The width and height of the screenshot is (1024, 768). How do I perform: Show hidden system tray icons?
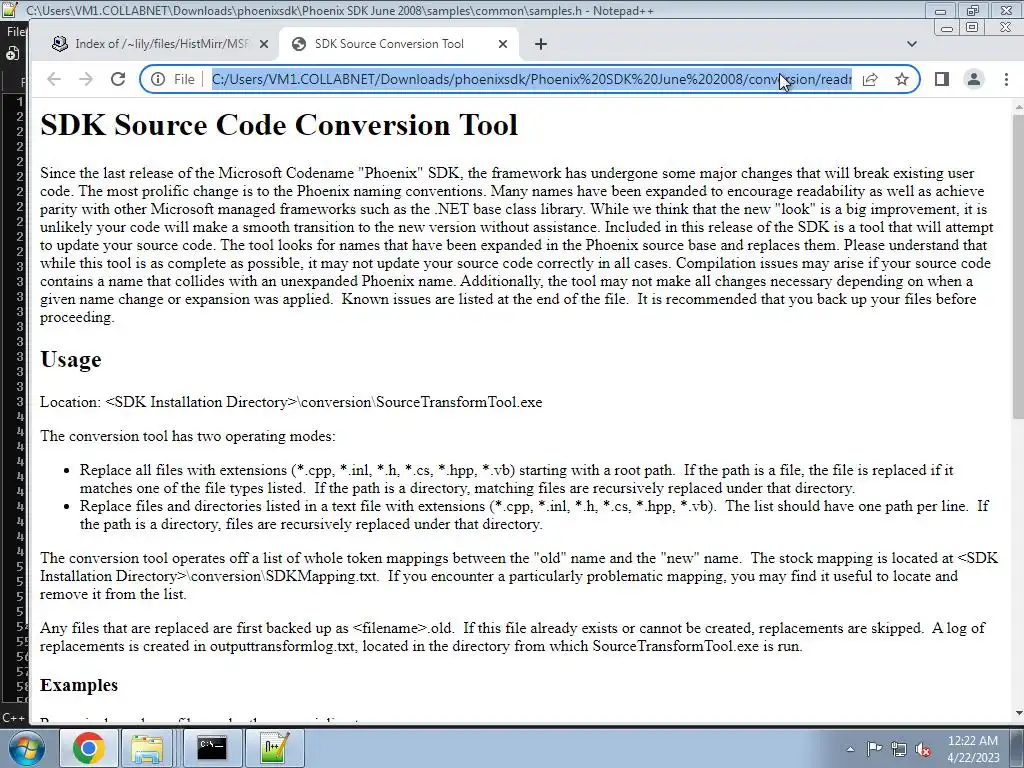(850, 749)
